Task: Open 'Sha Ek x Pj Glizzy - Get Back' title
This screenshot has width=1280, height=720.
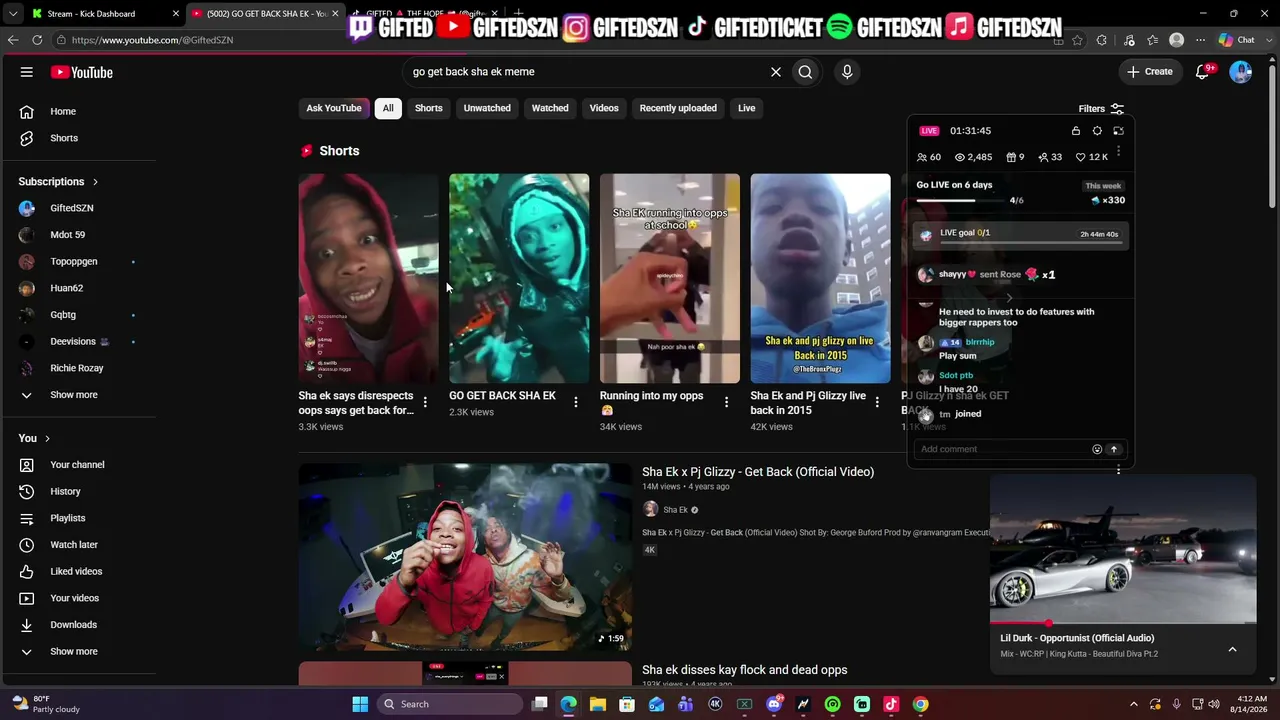Action: point(758,472)
